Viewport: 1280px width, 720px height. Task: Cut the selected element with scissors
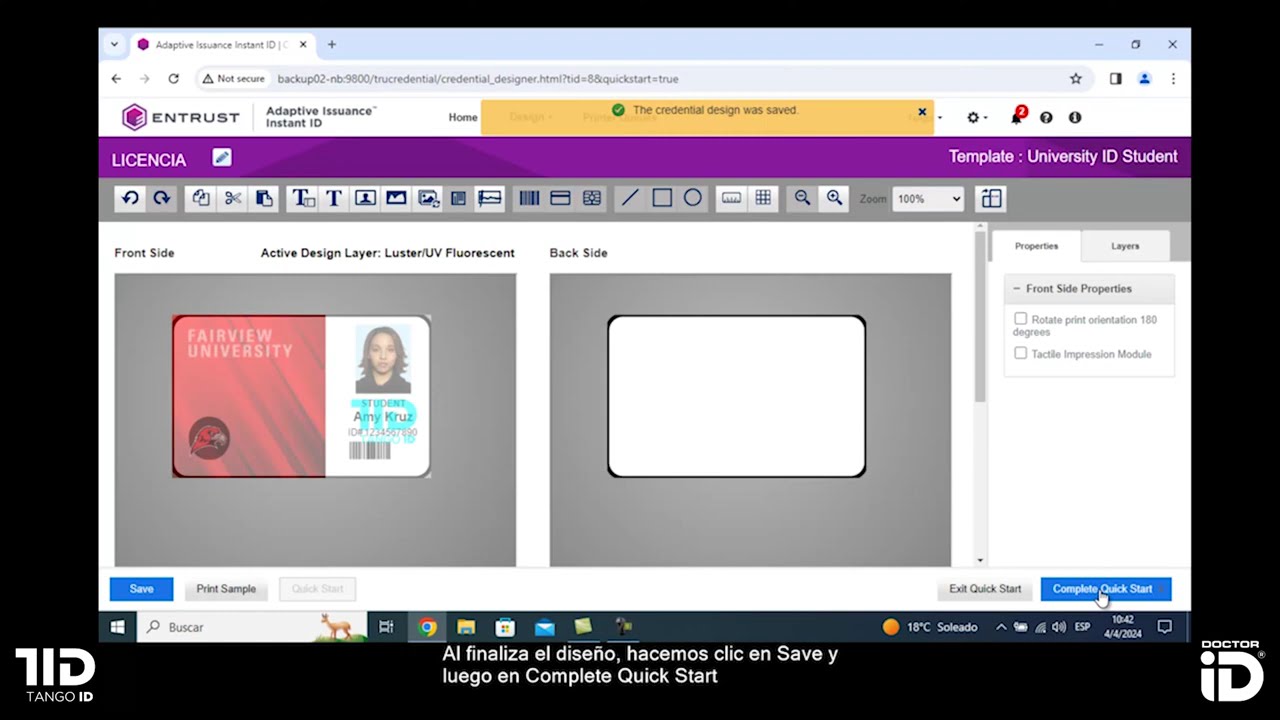(x=233, y=198)
